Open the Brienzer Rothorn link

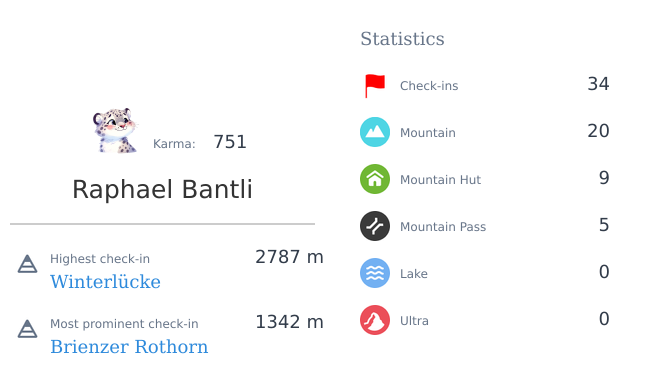point(129,347)
